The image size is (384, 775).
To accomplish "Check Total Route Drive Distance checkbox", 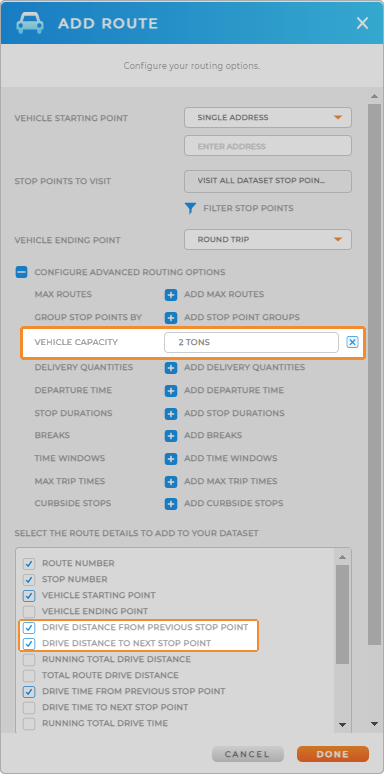I will [x=29, y=676].
